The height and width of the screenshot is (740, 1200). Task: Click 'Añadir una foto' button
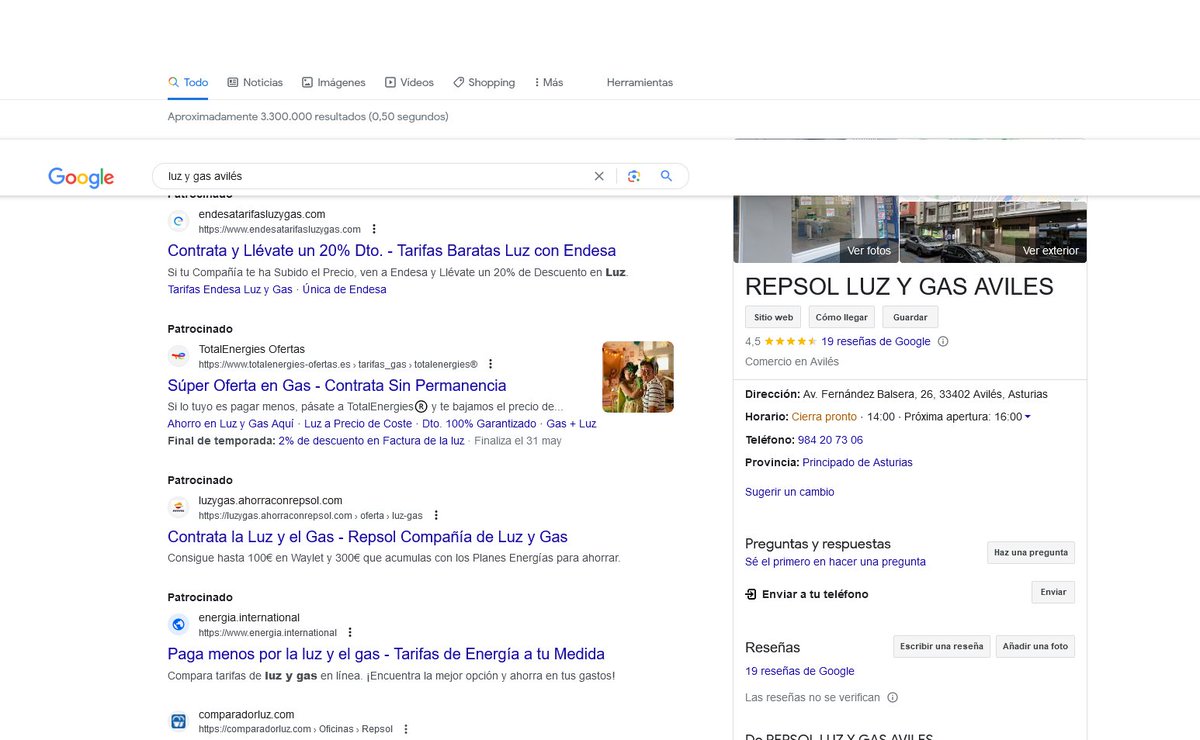pos(1035,646)
